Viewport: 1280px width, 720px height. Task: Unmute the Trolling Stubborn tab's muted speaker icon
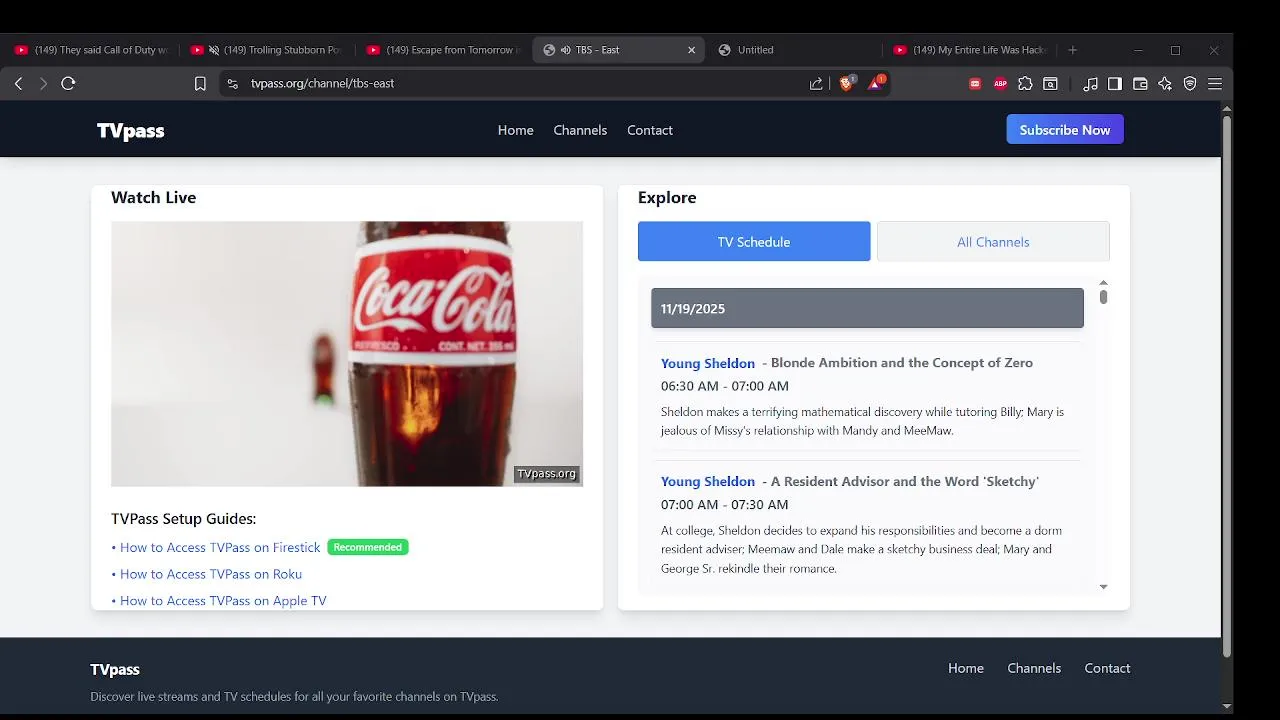point(213,50)
